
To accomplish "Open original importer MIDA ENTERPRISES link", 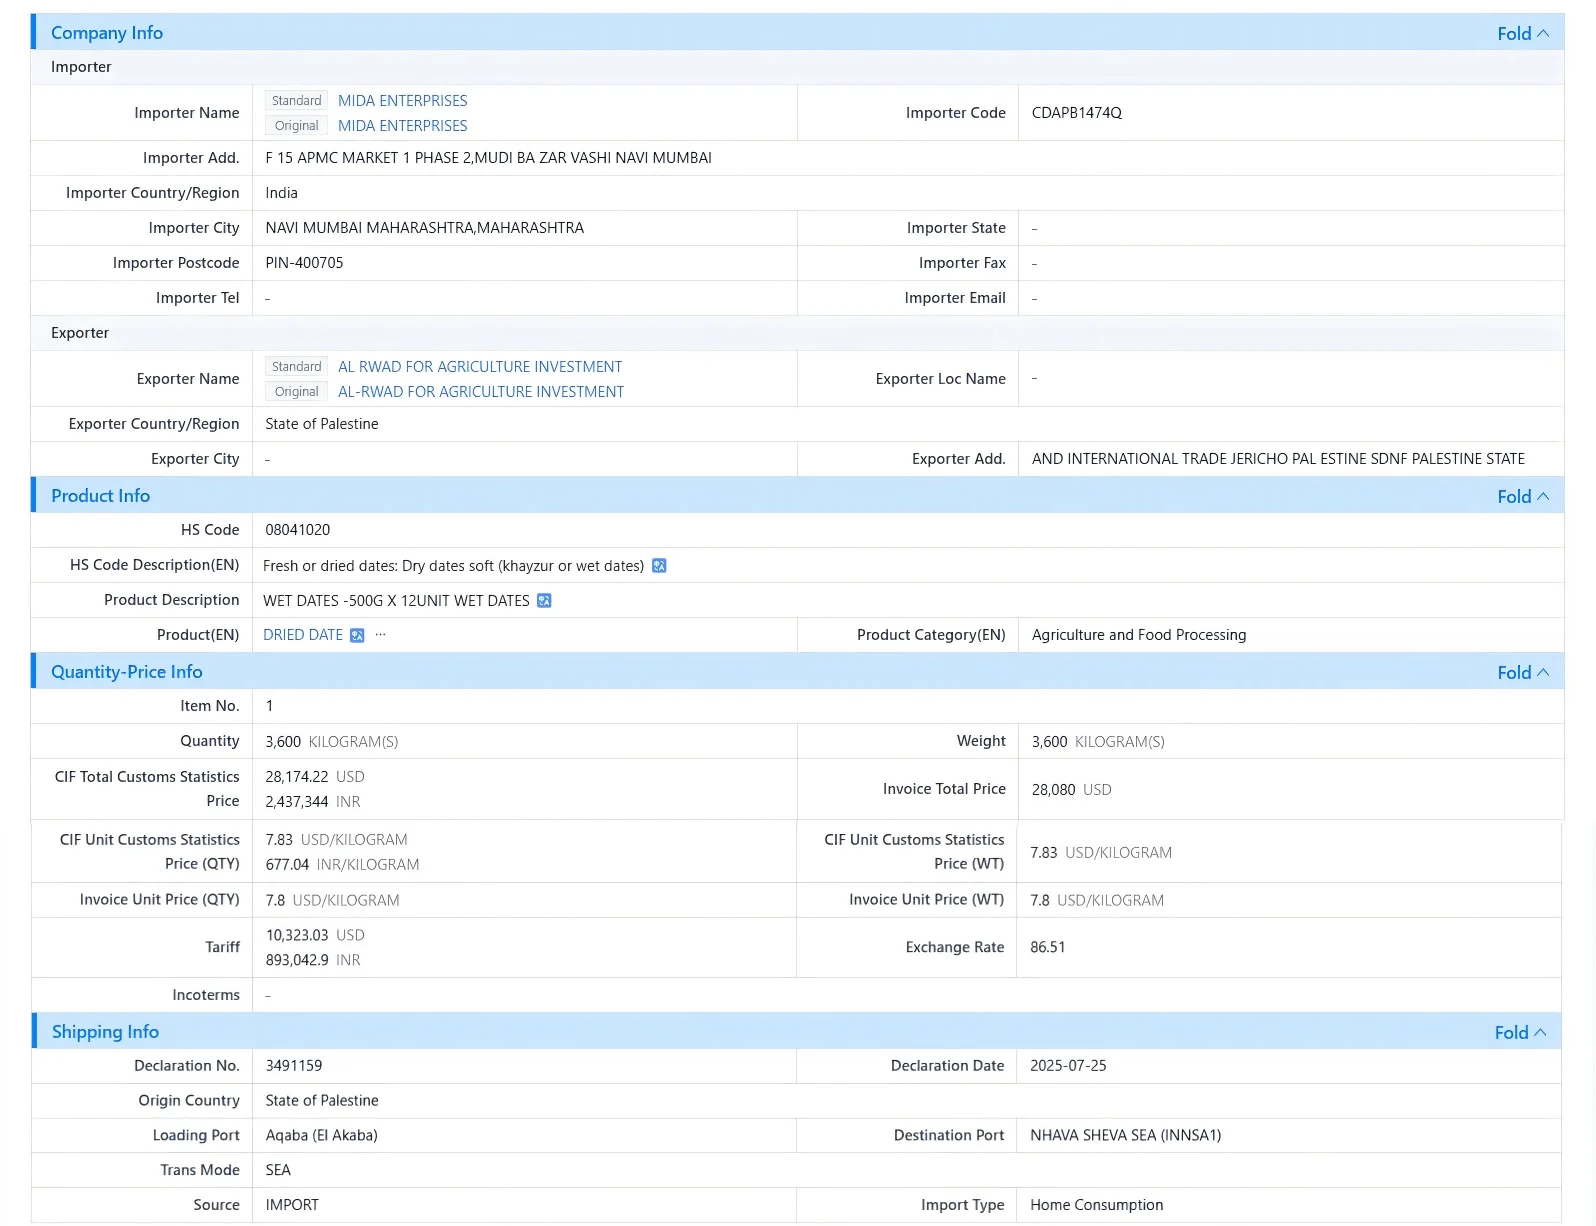I will click(x=402, y=126).
